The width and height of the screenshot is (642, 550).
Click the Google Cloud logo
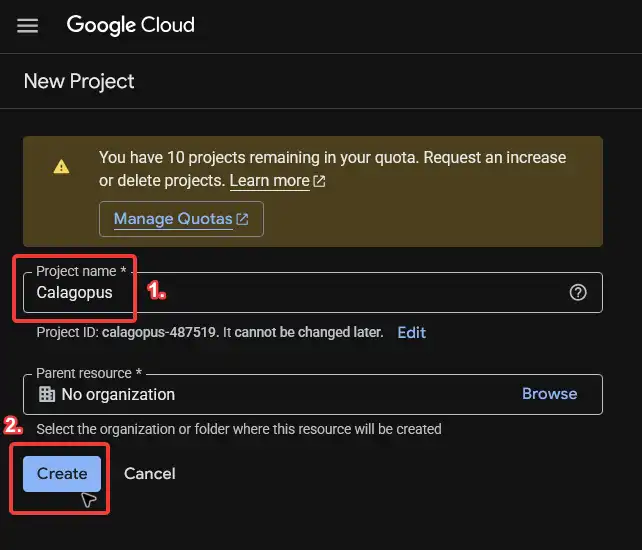[x=131, y=25]
